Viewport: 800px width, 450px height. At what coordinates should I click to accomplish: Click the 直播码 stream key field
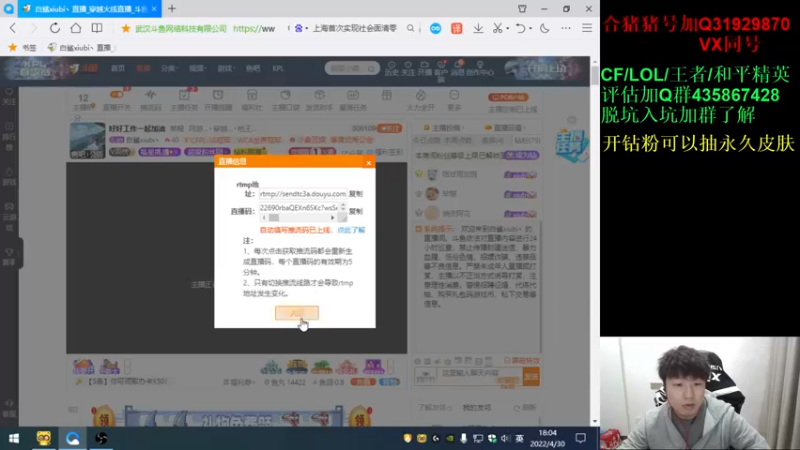pyautogui.click(x=299, y=208)
